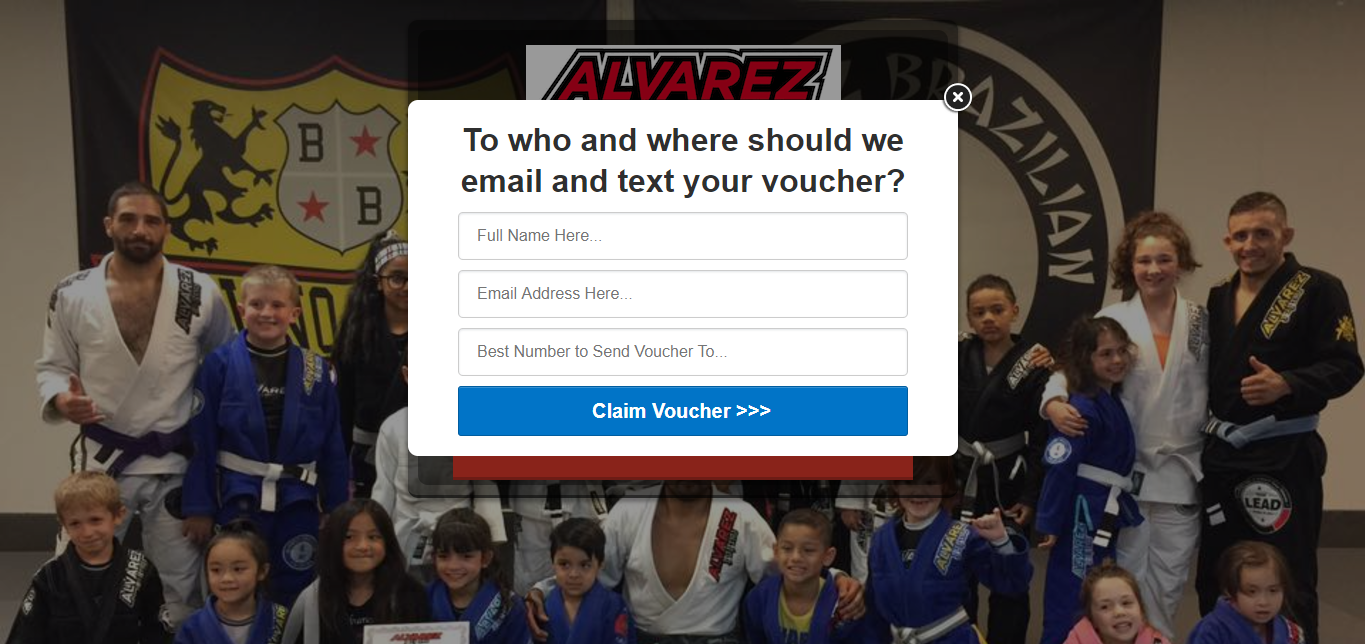Click the Alvarez logo above the popup
The height and width of the screenshot is (644, 1365).
[683, 73]
